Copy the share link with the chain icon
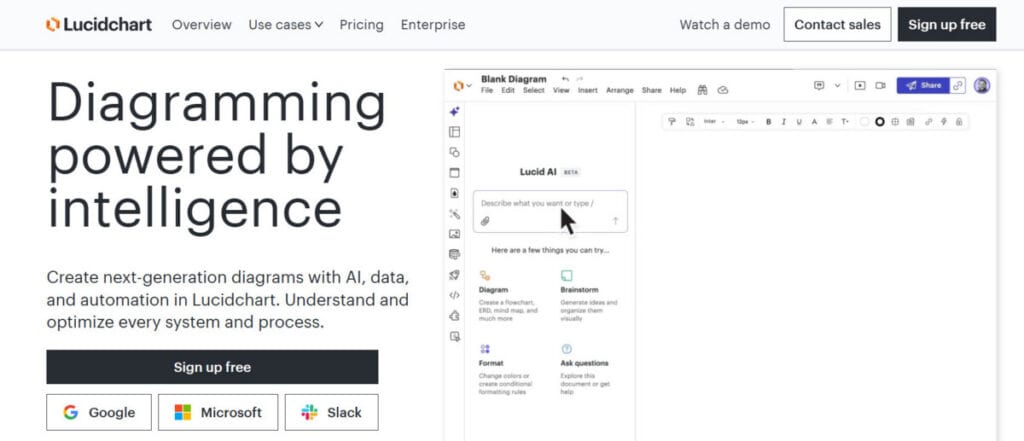Screen dimensions: 1024x441 [957, 86]
